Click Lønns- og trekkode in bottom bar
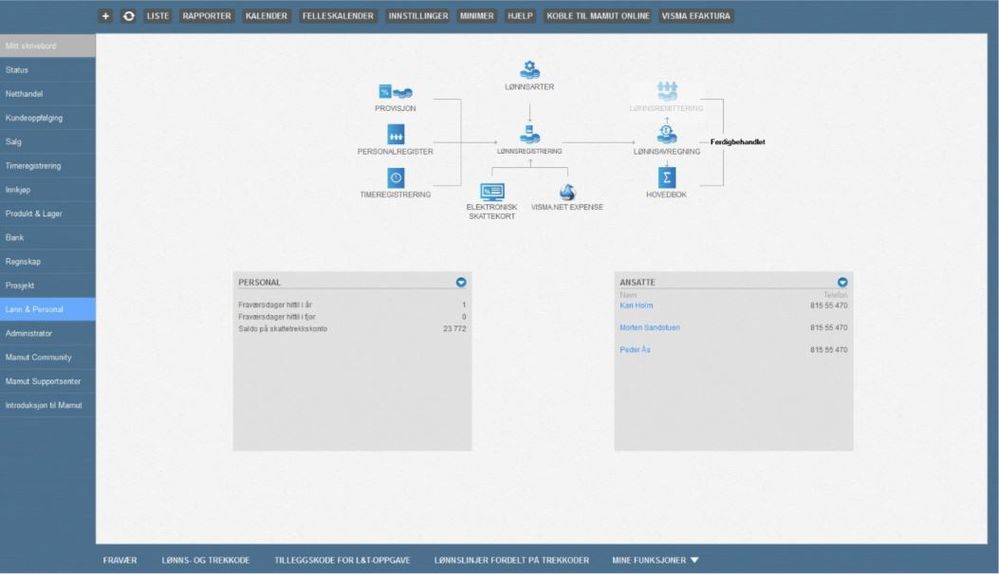The width and height of the screenshot is (999, 574). point(206,560)
